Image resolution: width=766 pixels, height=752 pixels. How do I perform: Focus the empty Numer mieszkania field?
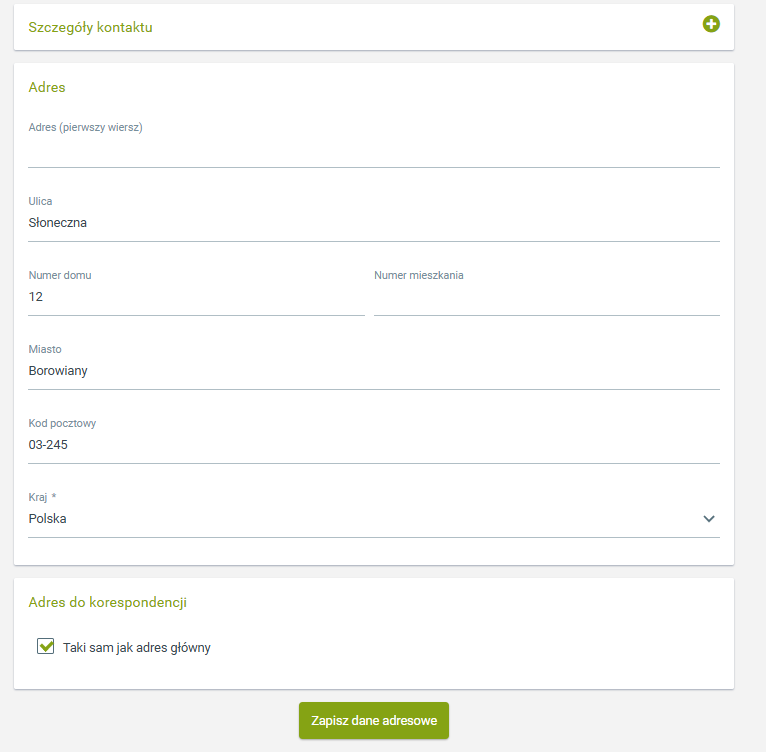coord(546,298)
